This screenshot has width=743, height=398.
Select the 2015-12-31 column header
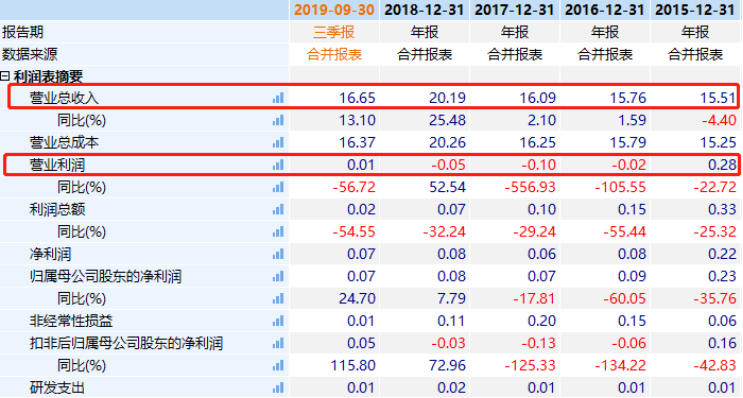click(x=695, y=10)
